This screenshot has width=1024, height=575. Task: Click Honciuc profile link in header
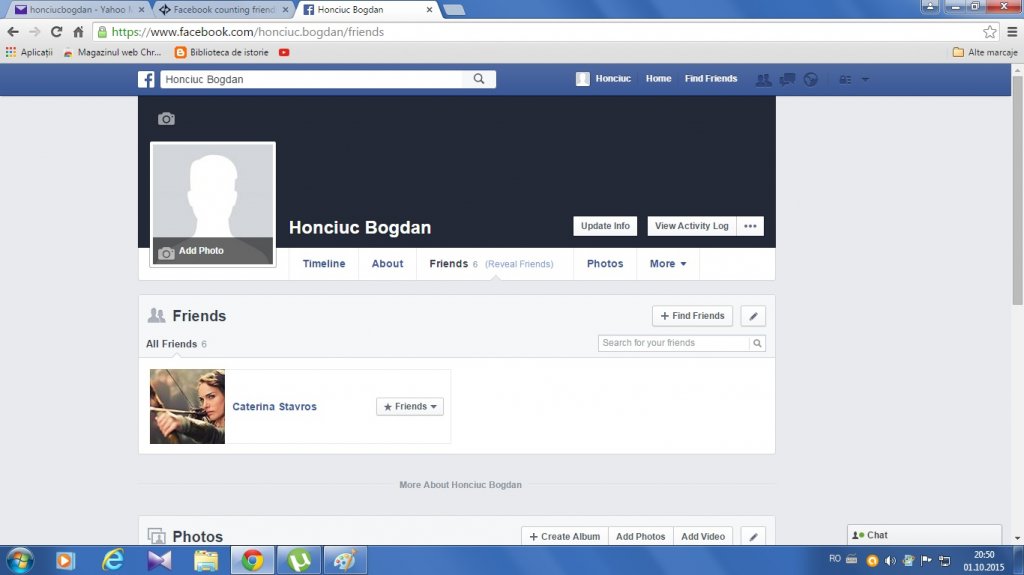603,79
